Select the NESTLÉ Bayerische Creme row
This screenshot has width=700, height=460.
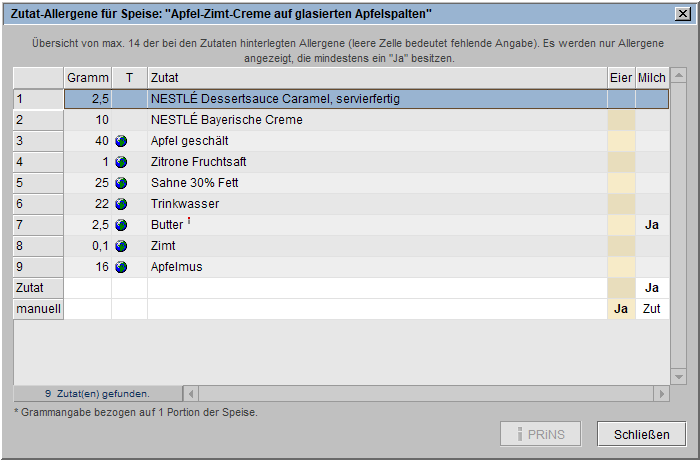pyautogui.click(x=376, y=120)
